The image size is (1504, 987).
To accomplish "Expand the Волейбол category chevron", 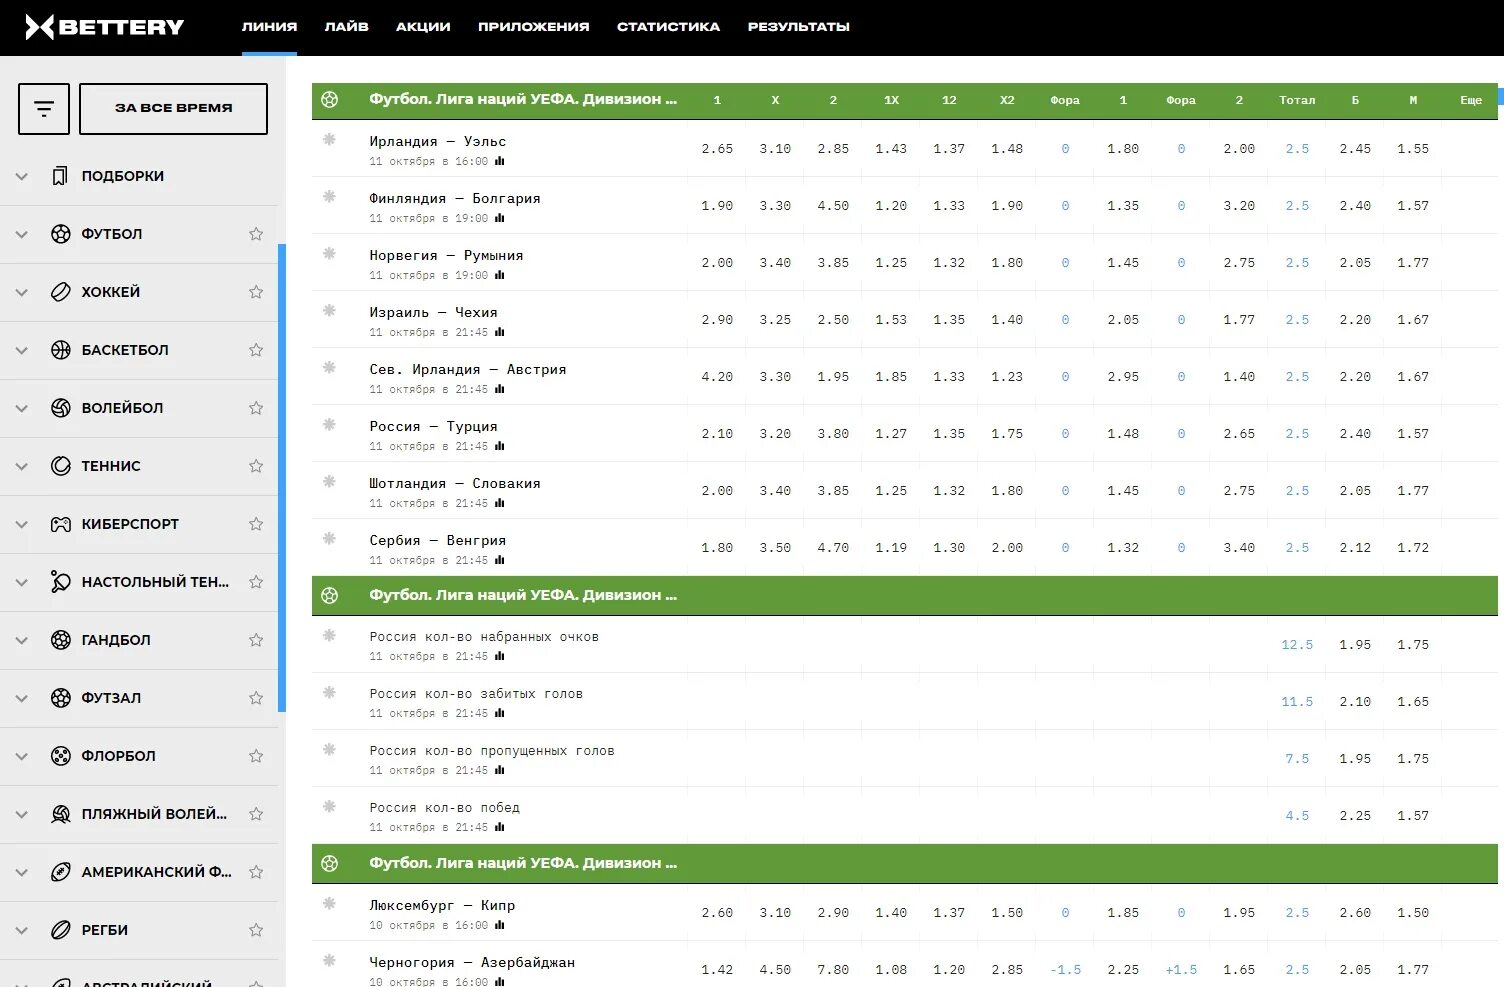I will pyautogui.click(x=21, y=408).
